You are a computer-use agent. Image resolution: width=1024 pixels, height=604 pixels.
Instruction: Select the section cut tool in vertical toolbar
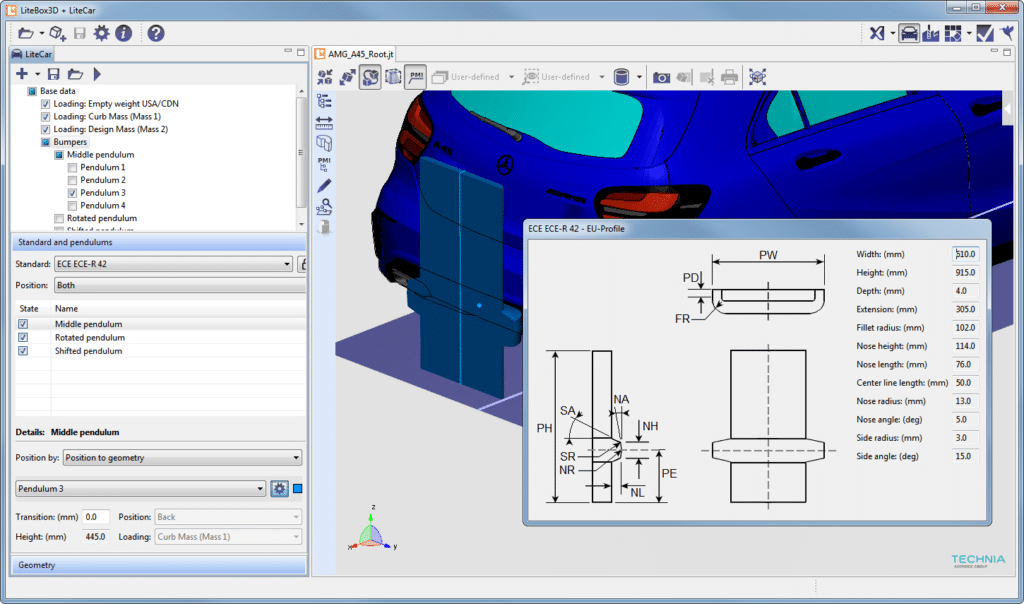coord(324,142)
